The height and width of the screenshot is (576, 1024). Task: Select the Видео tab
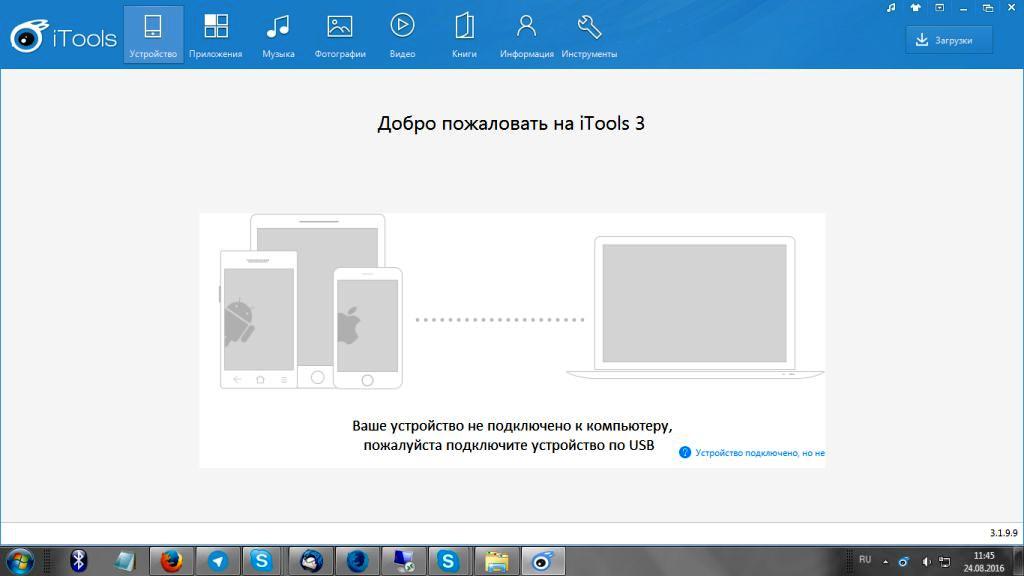402,35
